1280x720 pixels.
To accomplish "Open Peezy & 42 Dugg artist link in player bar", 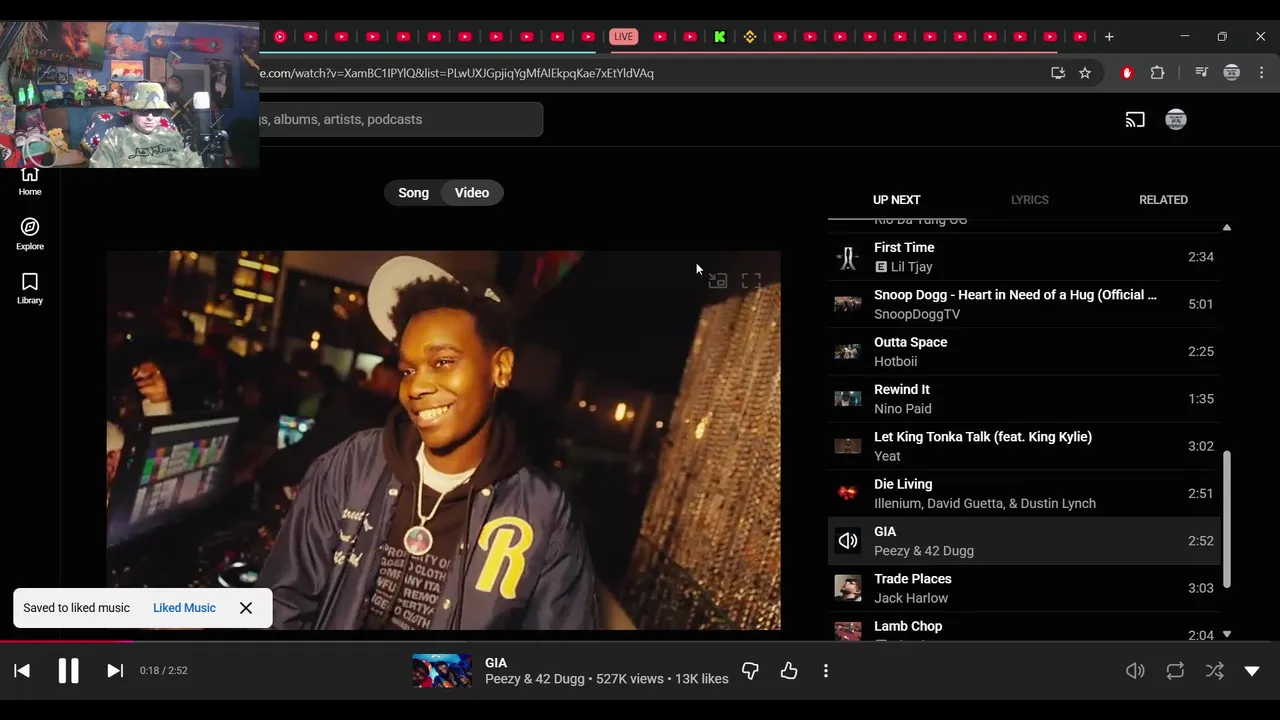I will click(535, 679).
